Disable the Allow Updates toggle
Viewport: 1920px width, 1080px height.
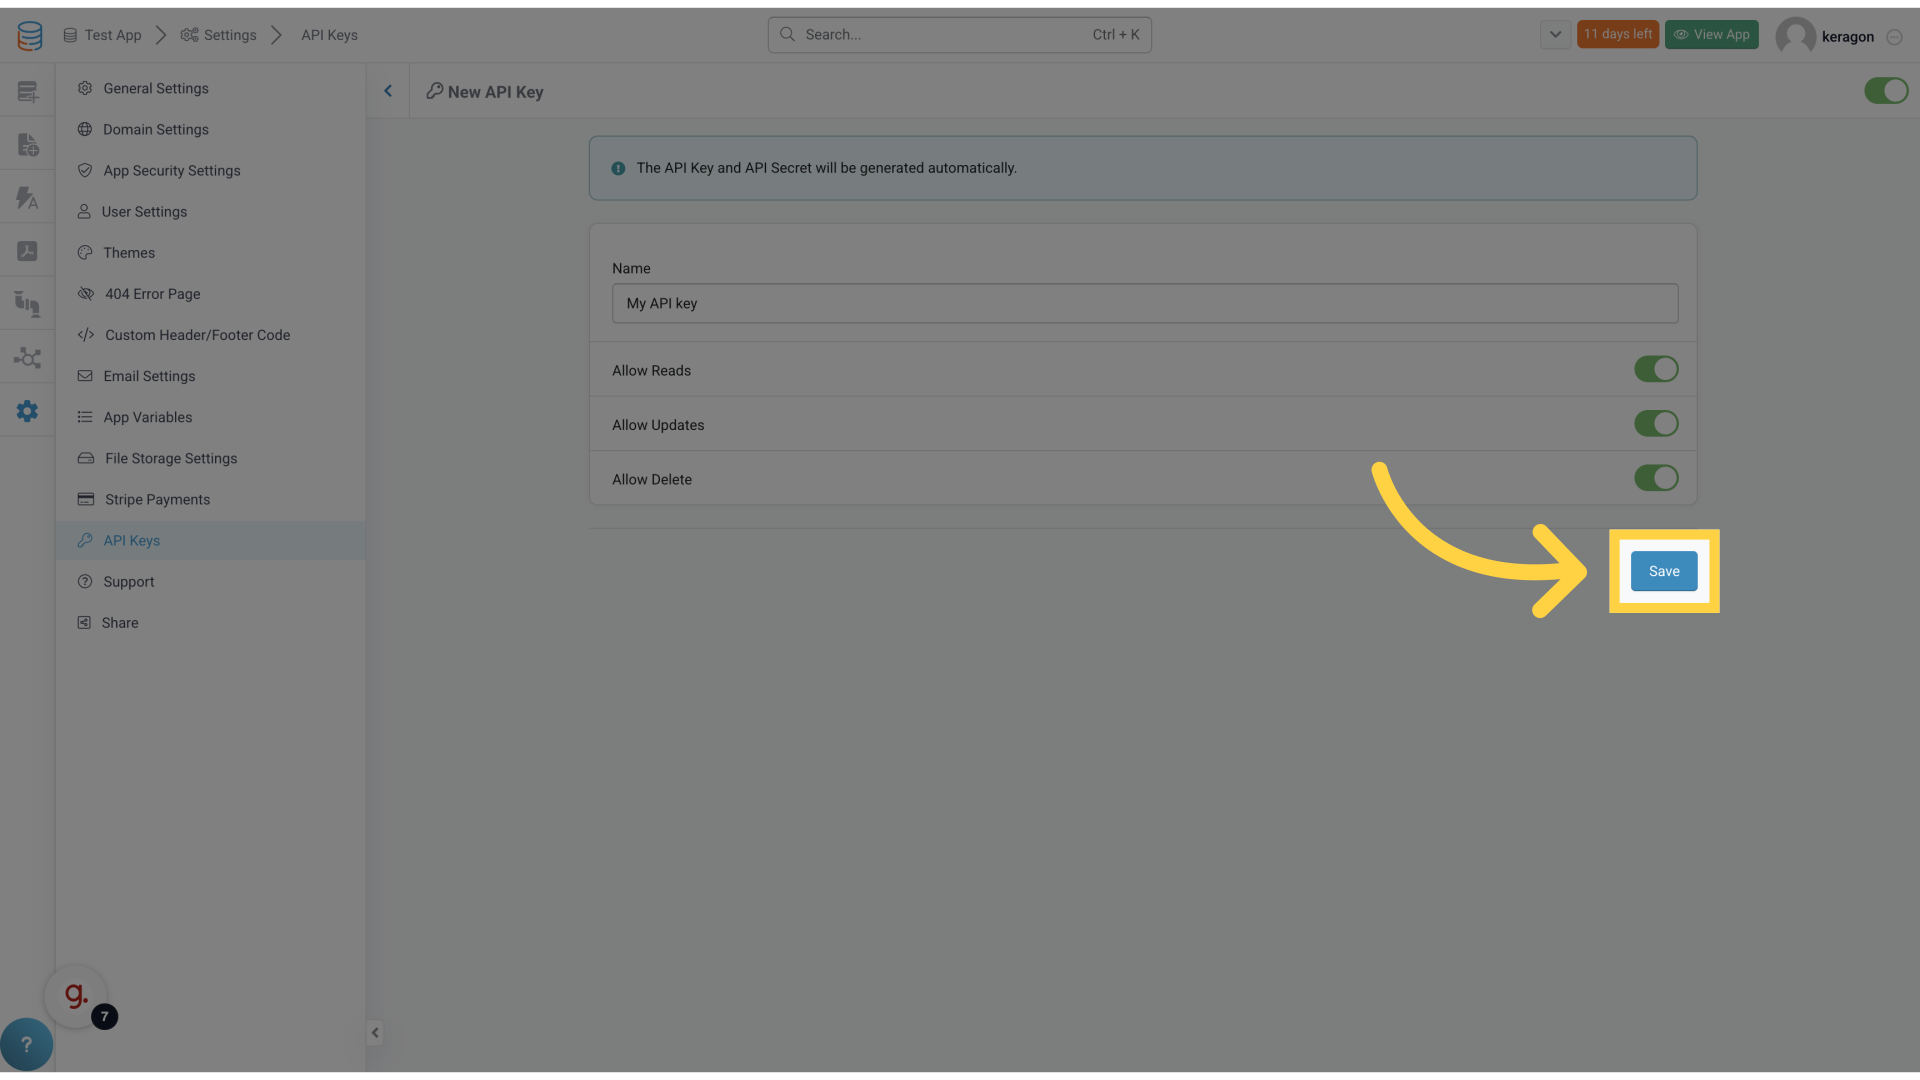click(x=1656, y=423)
